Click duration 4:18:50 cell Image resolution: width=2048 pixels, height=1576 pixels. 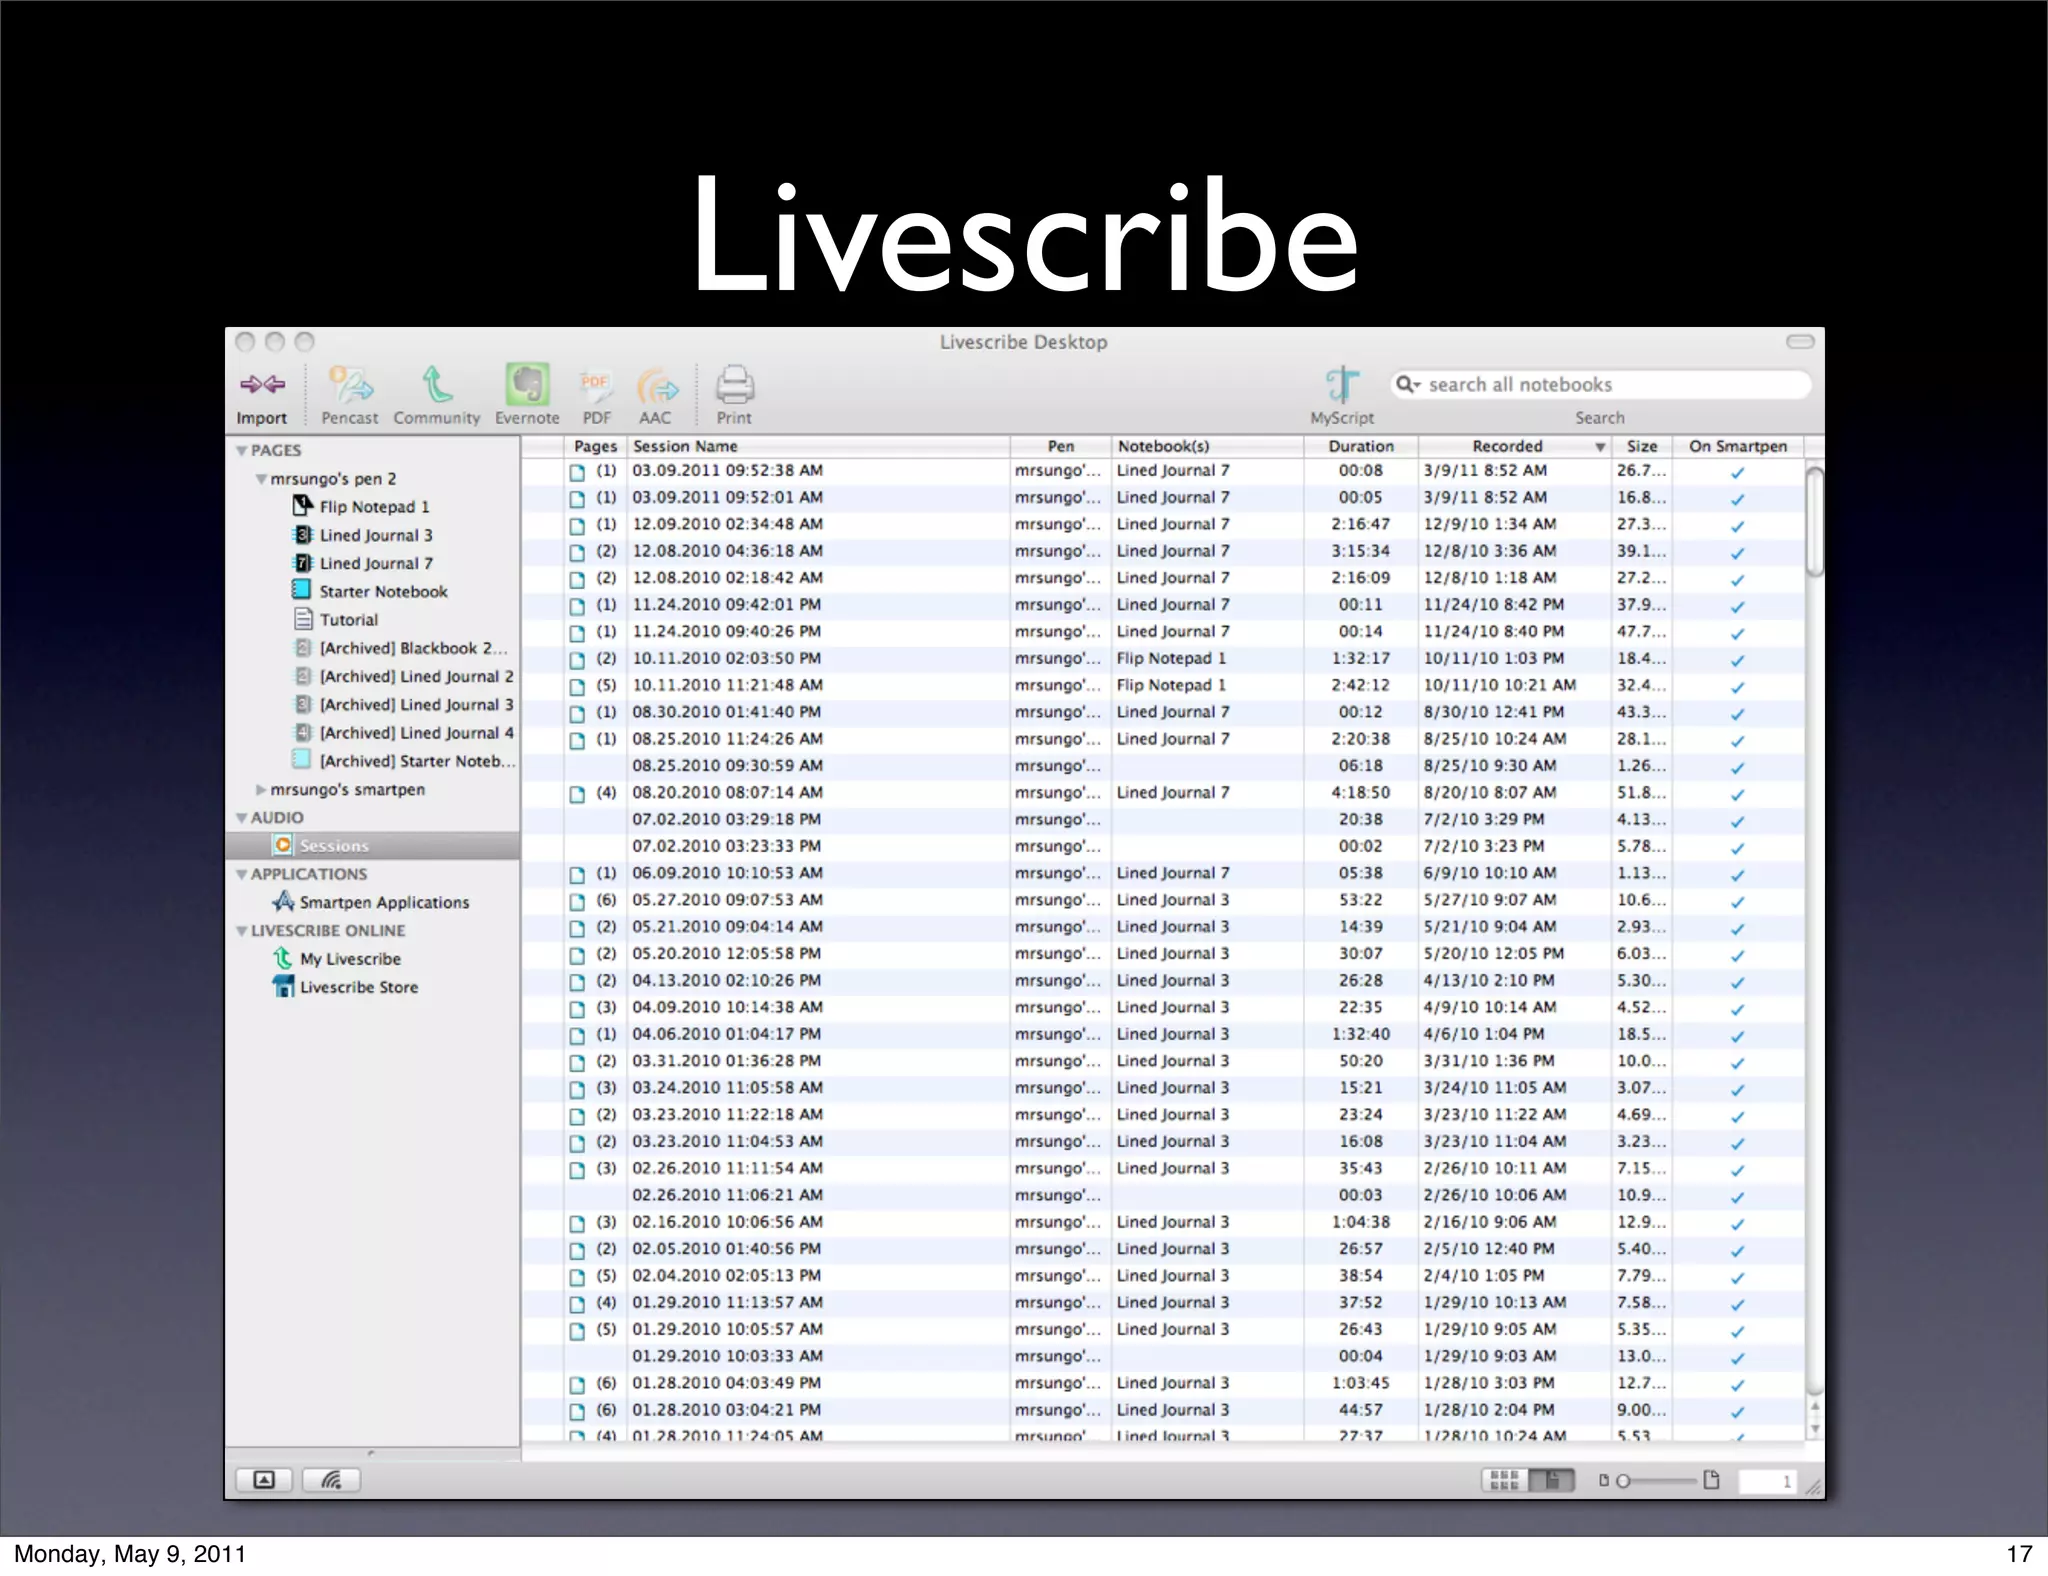click(1361, 793)
